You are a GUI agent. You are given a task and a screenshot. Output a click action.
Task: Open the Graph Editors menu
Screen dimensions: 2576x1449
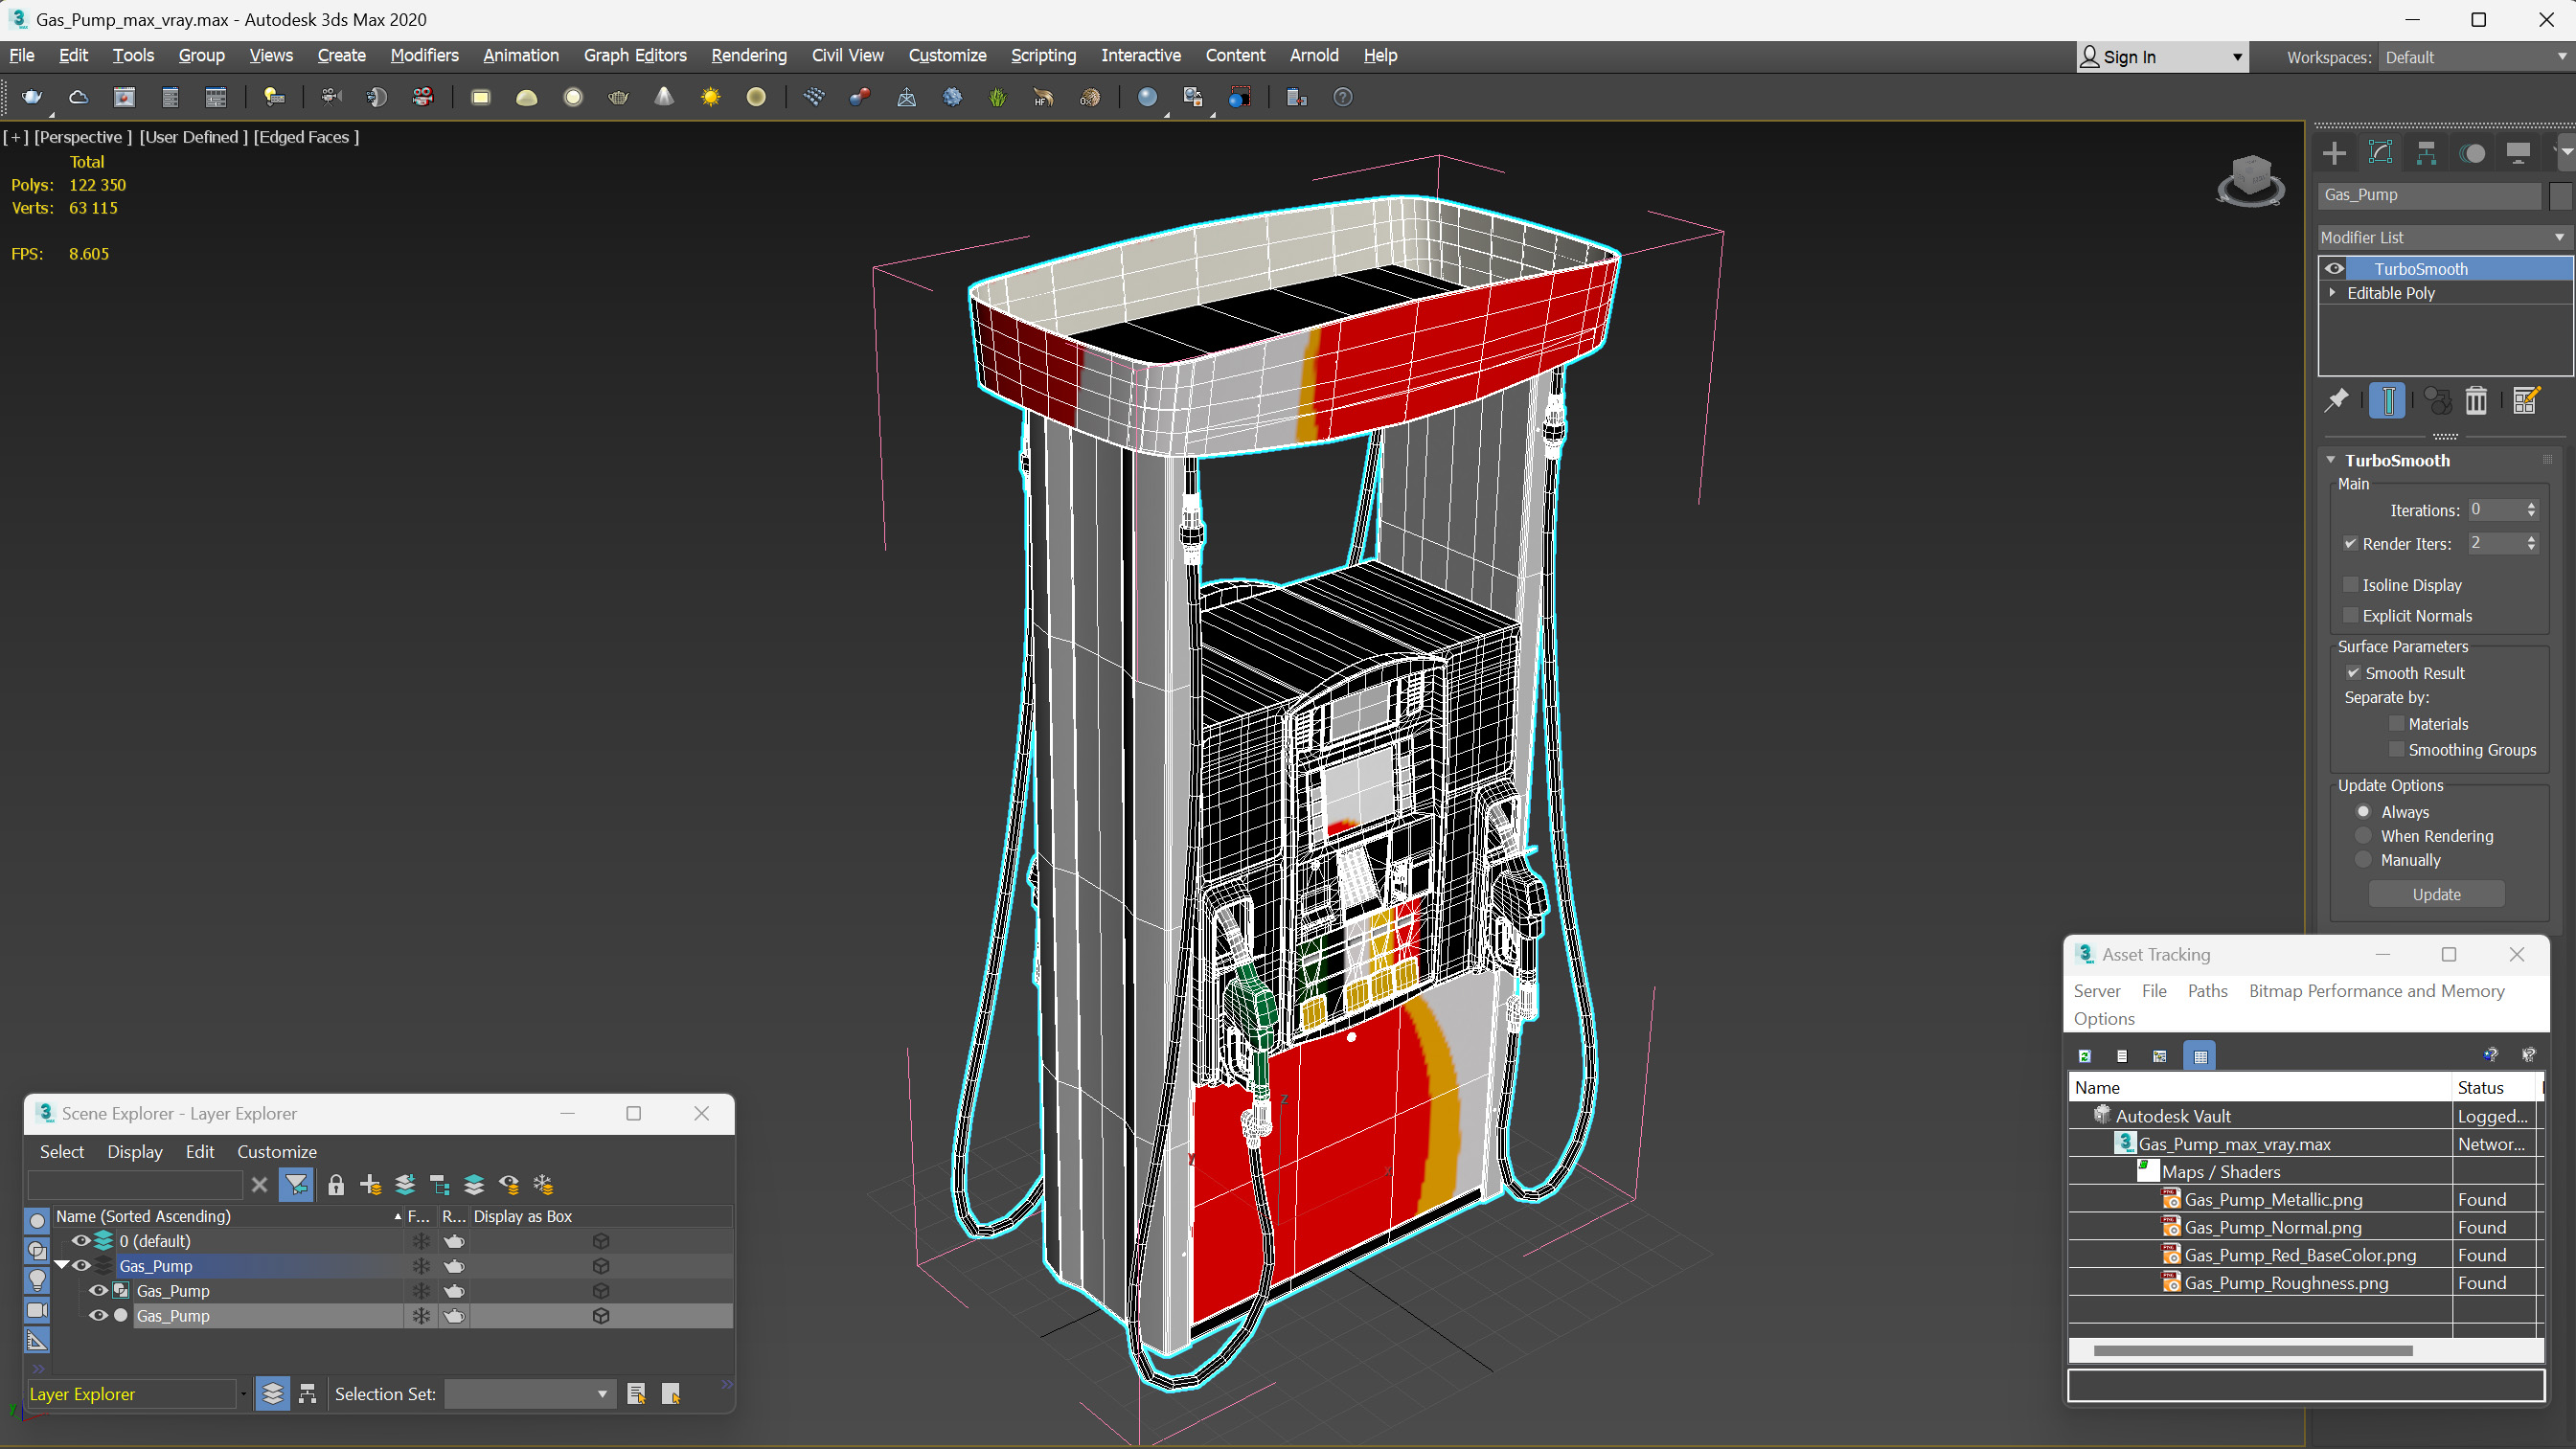[635, 55]
